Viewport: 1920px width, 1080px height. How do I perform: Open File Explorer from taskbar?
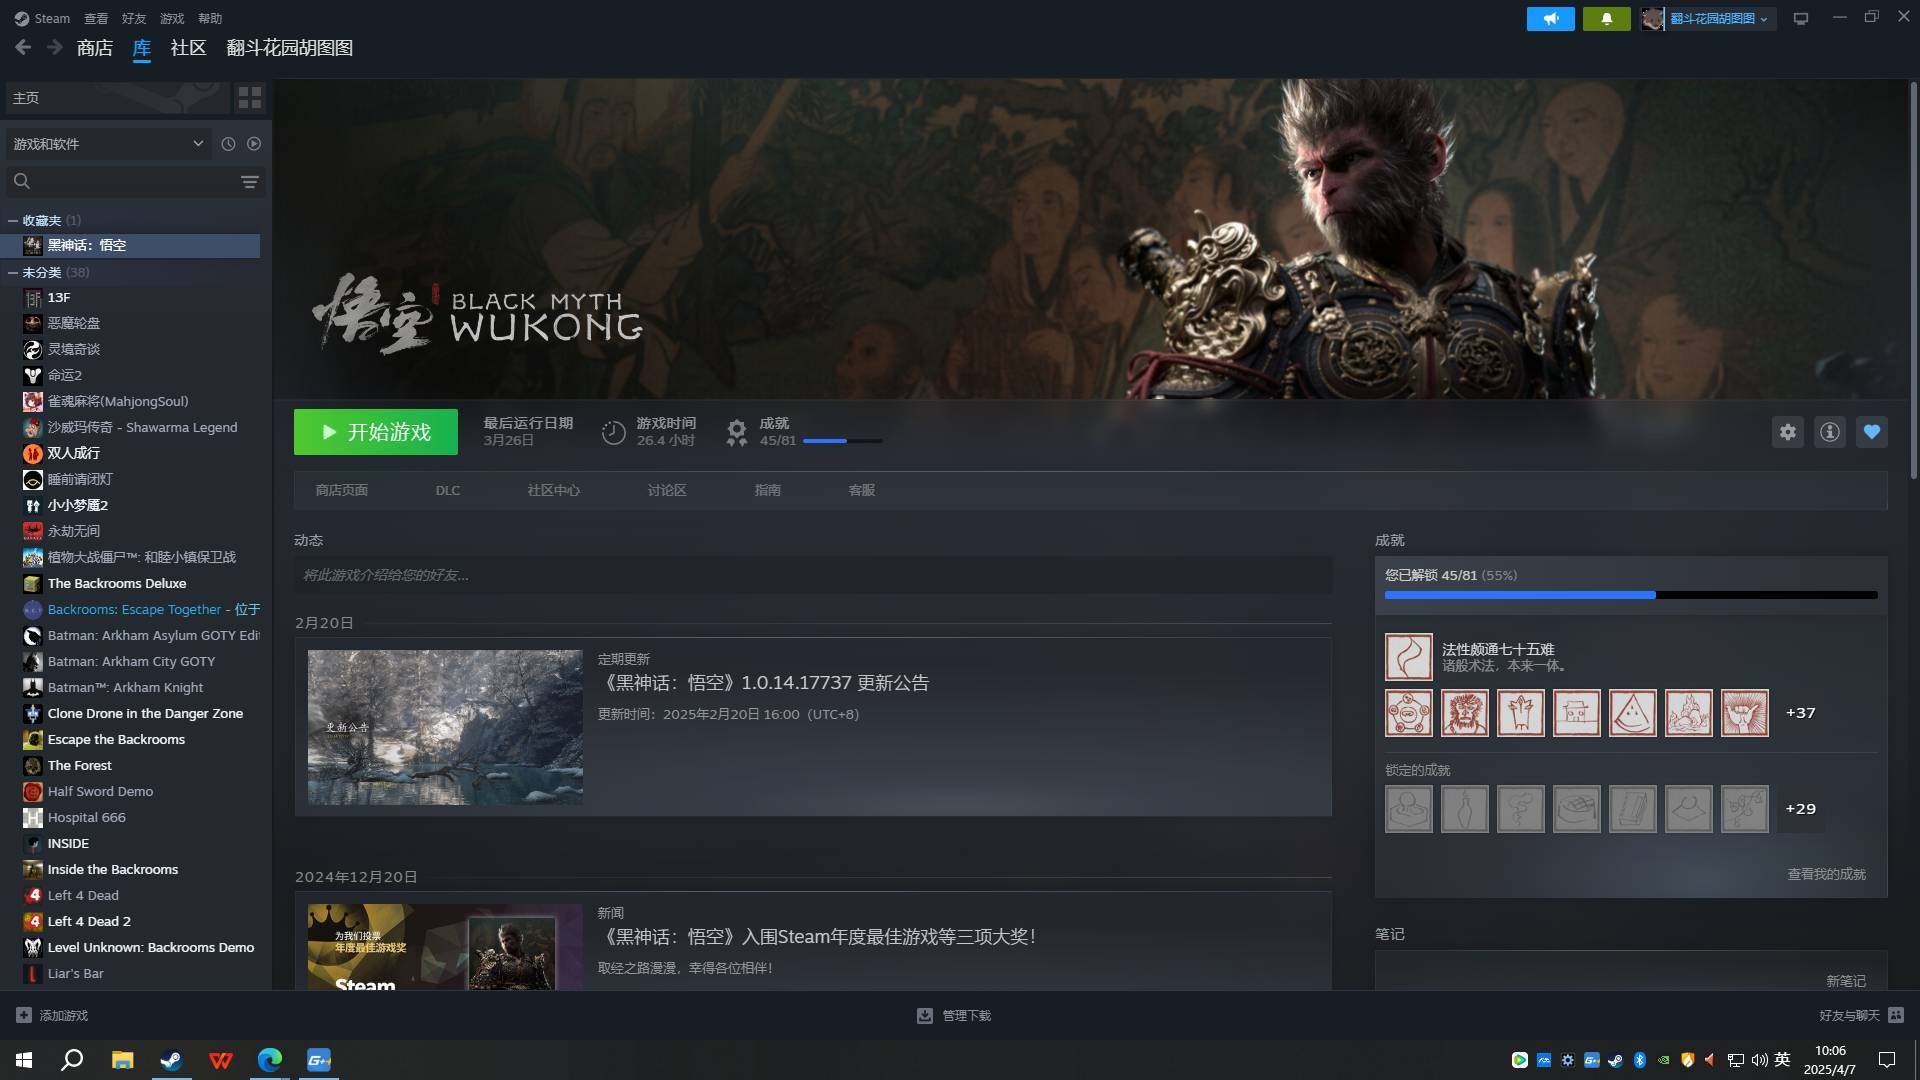(122, 1060)
